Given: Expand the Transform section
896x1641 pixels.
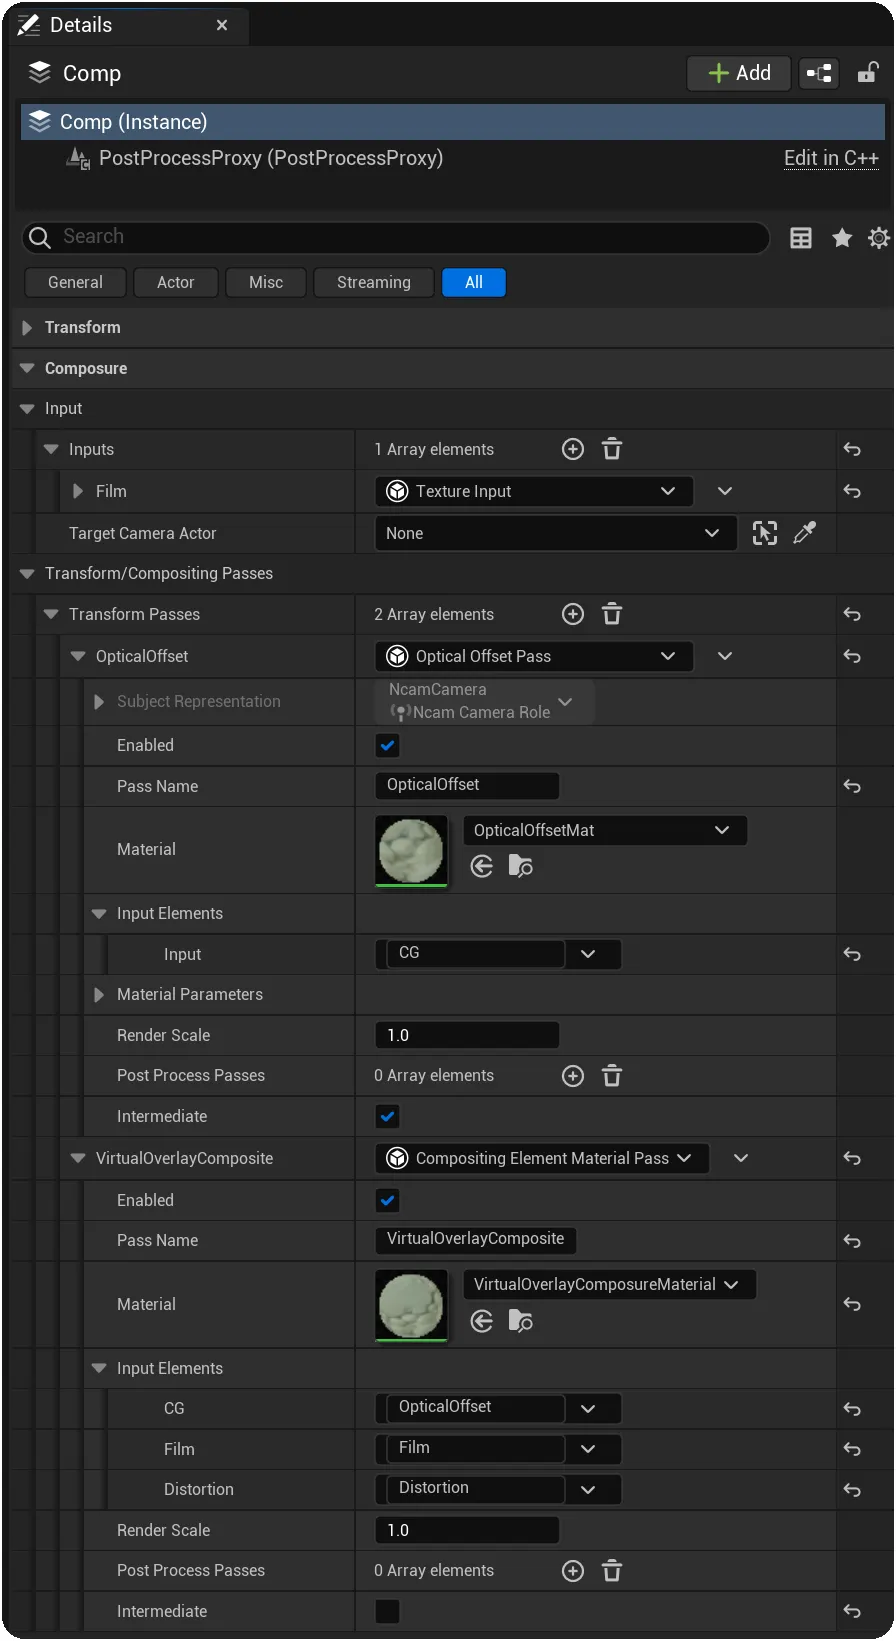Looking at the screenshot, I should pyautogui.click(x=27, y=327).
